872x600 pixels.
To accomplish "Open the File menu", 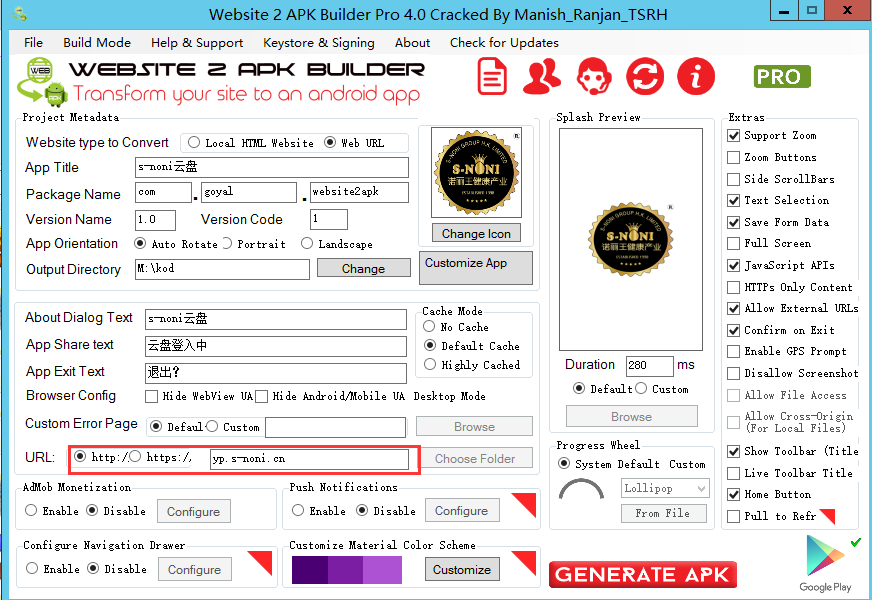I will point(33,42).
